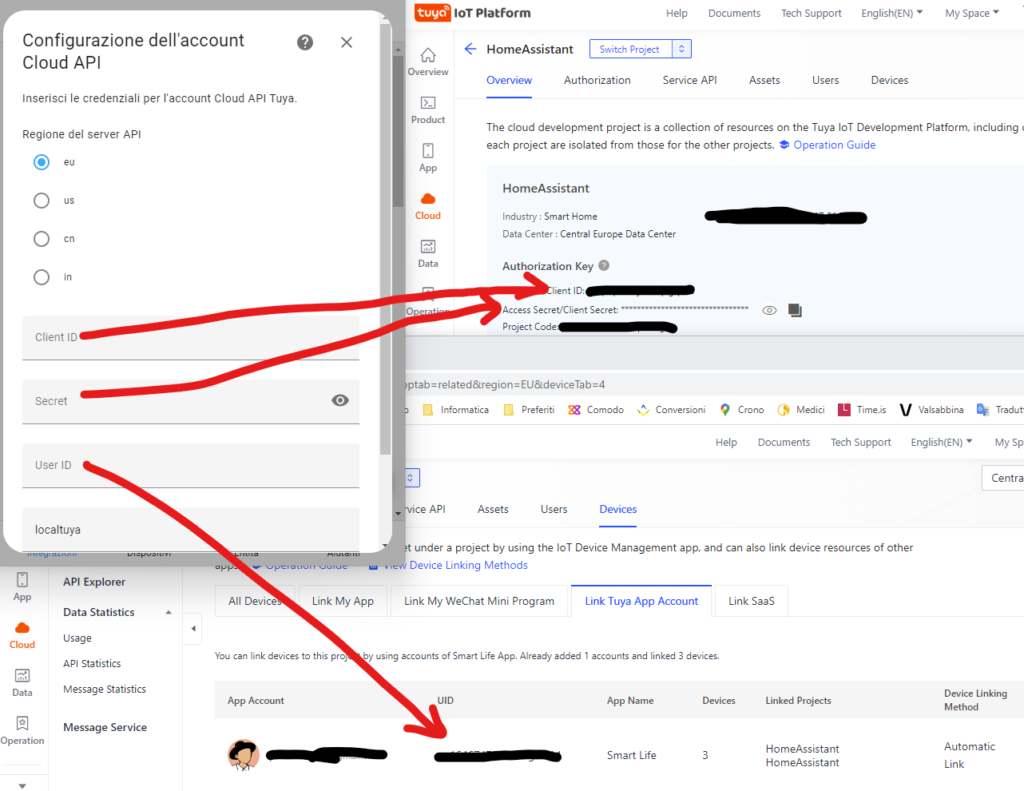1024x791 pixels.
Task: Open Documents in top Tuya header
Action: click(734, 13)
